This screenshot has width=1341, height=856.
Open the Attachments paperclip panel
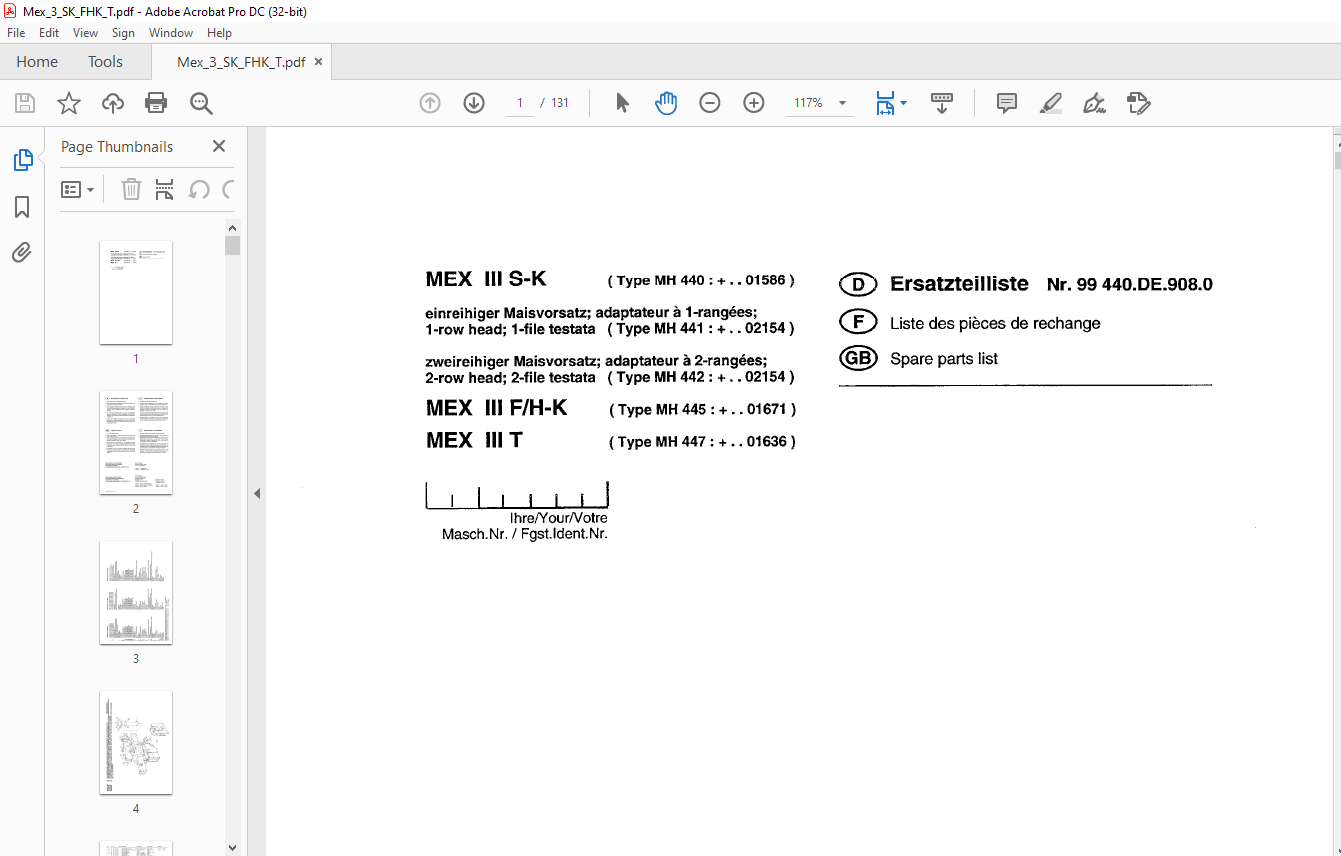pyautogui.click(x=22, y=252)
